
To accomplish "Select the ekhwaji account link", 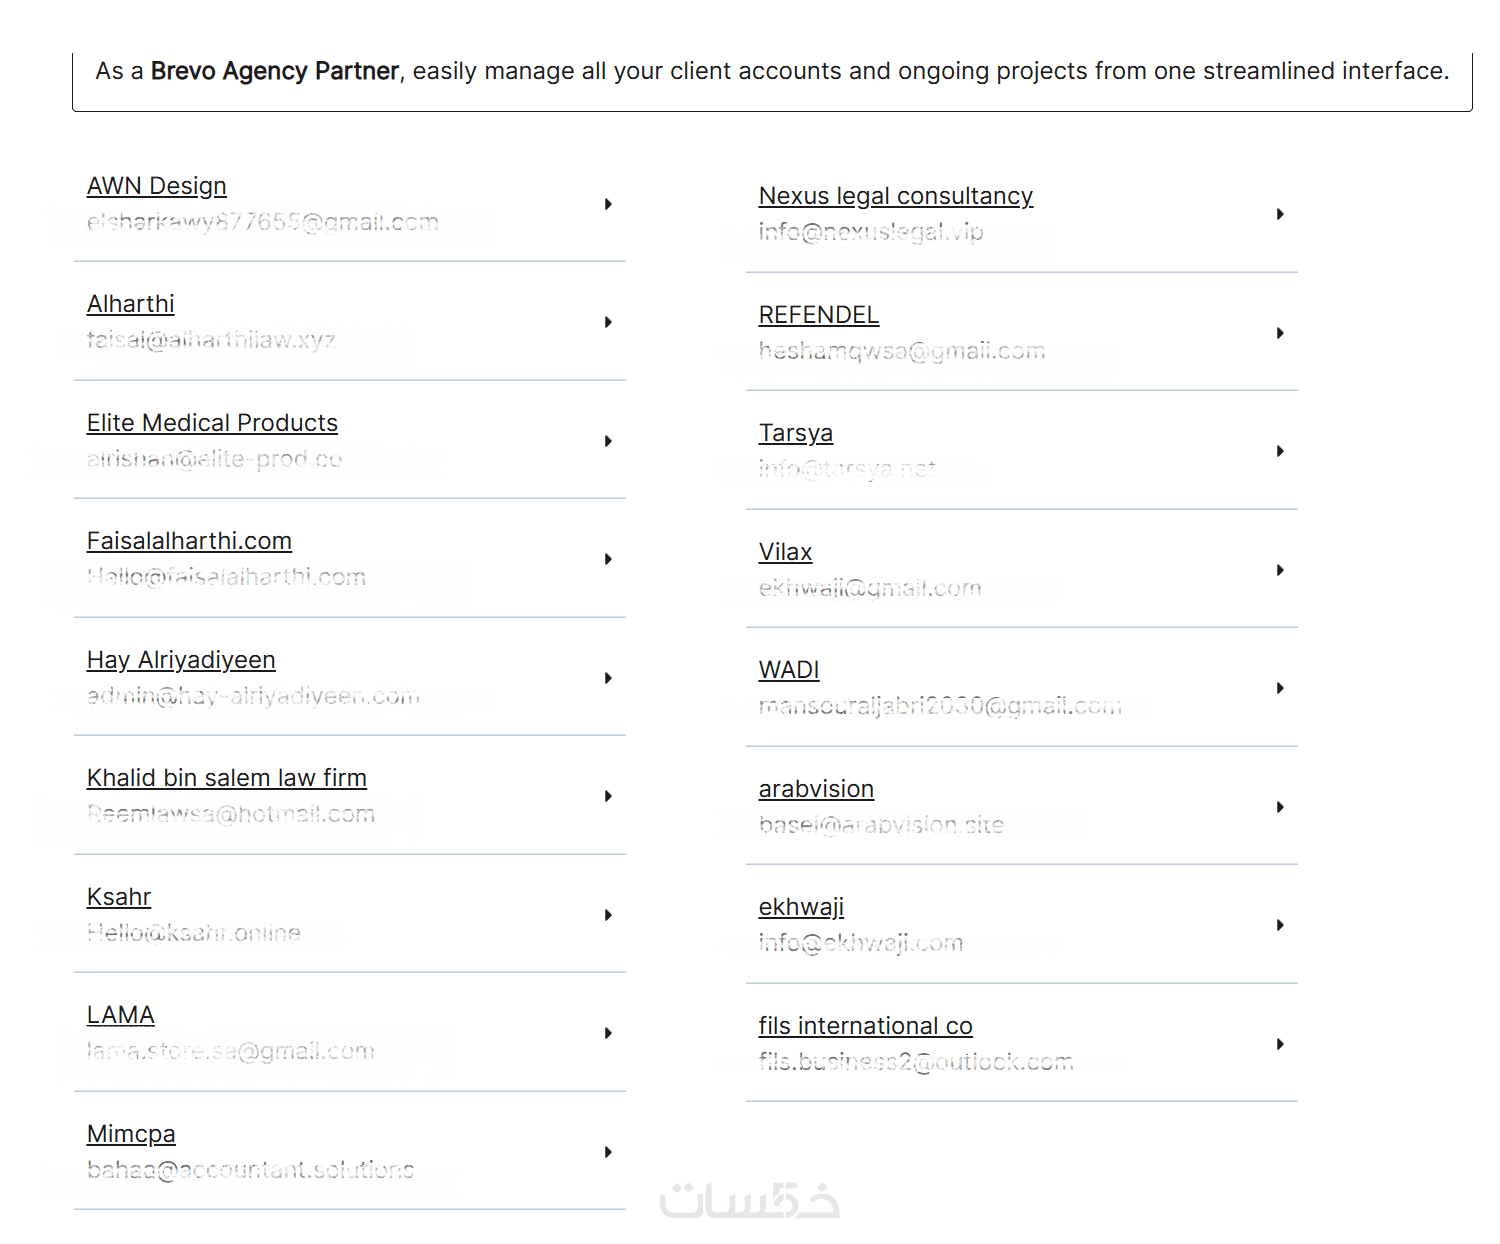I will tap(801, 907).
